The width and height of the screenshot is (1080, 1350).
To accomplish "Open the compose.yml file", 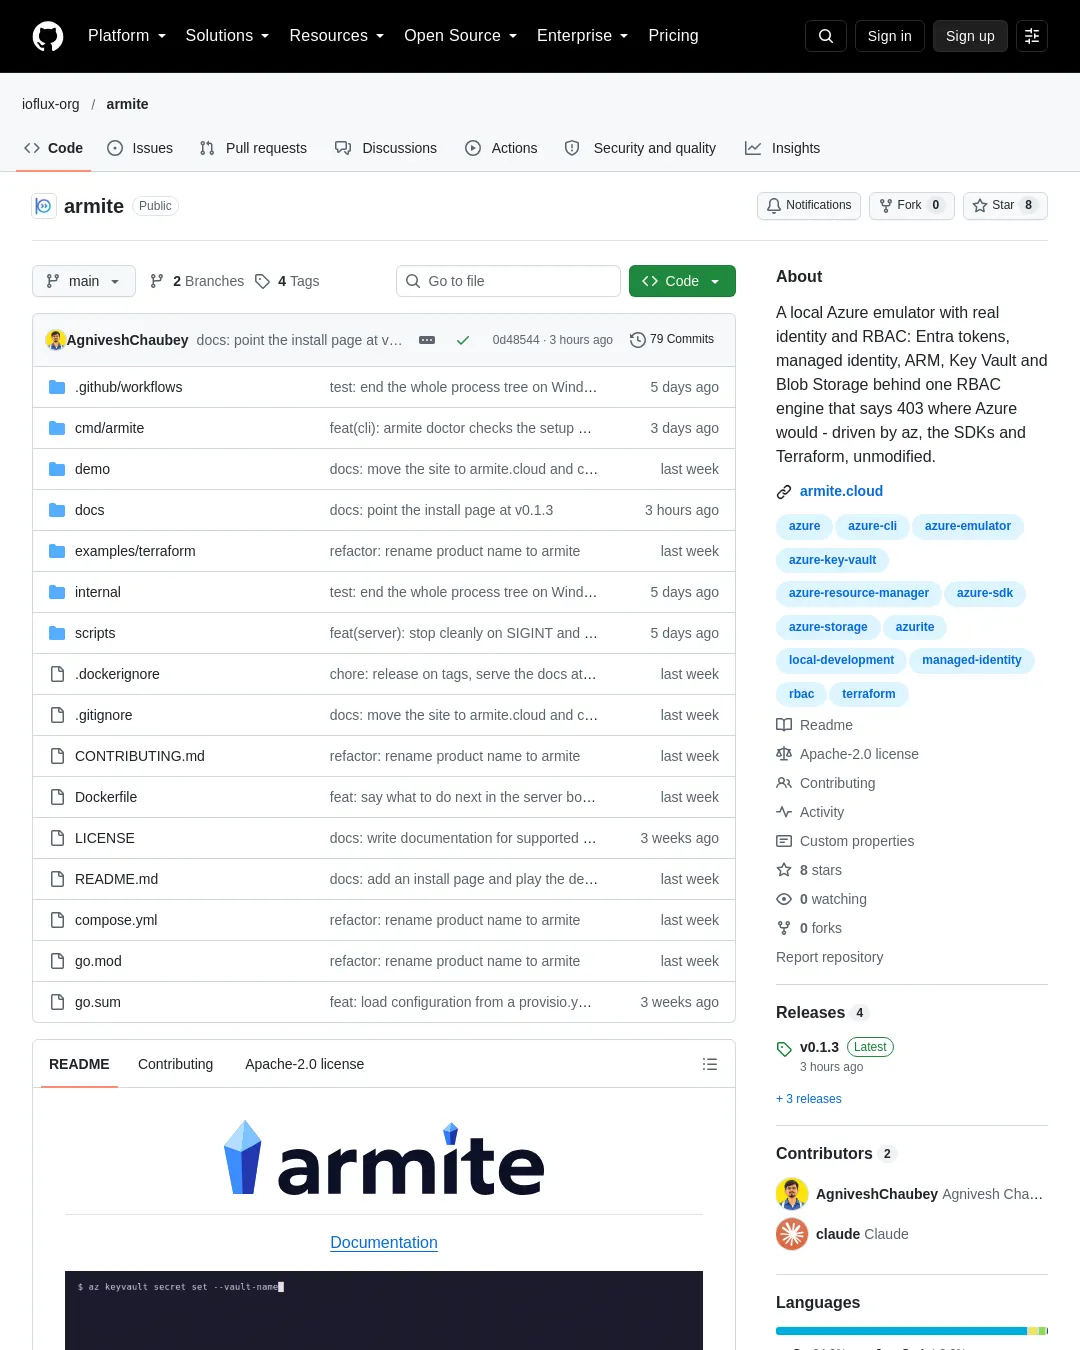I will coord(116,920).
